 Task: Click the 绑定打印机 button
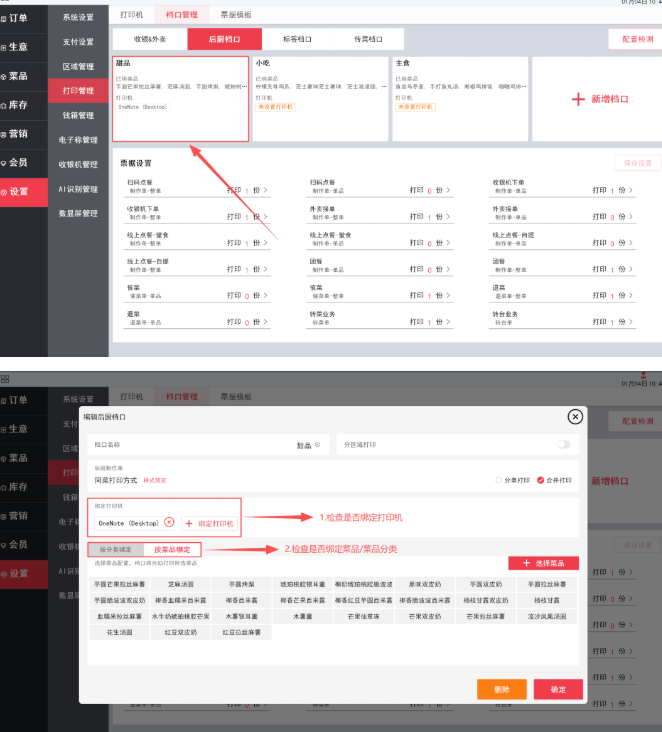point(210,523)
